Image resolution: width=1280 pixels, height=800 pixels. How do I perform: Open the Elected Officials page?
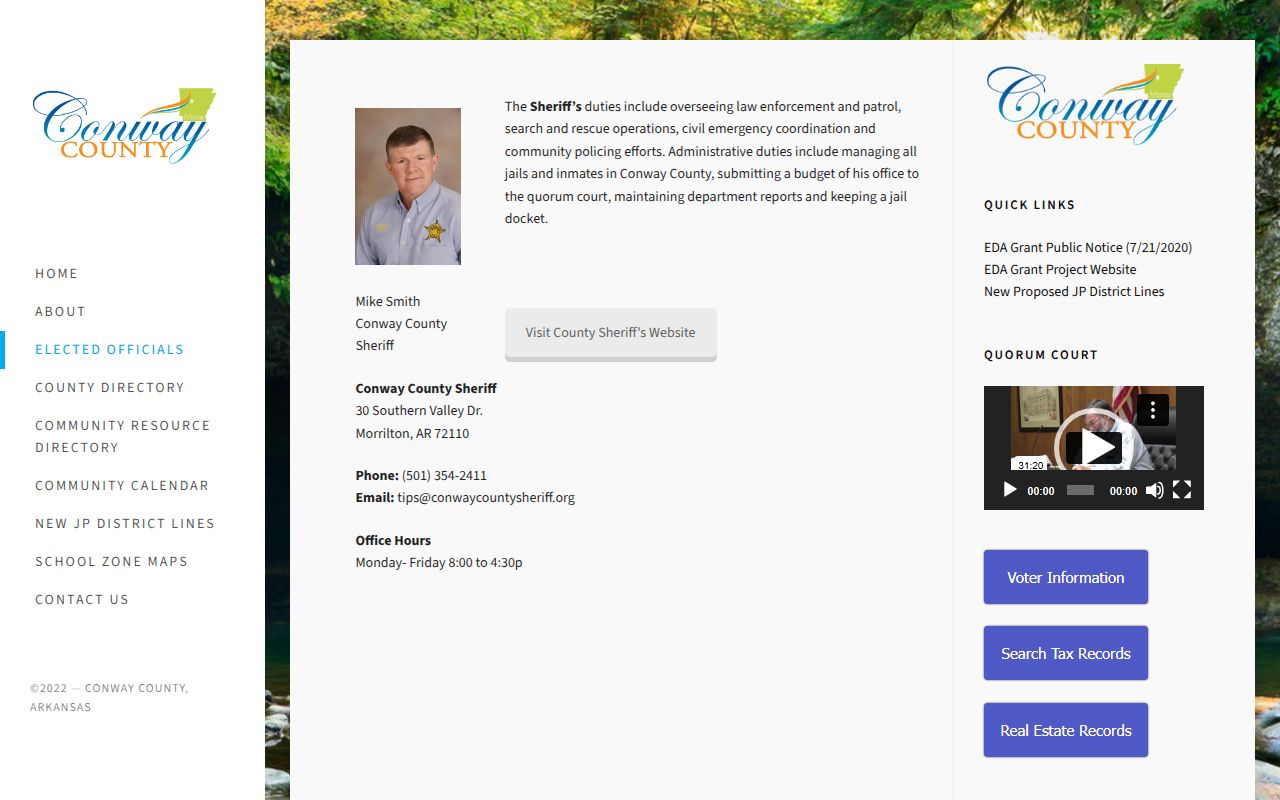click(110, 349)
